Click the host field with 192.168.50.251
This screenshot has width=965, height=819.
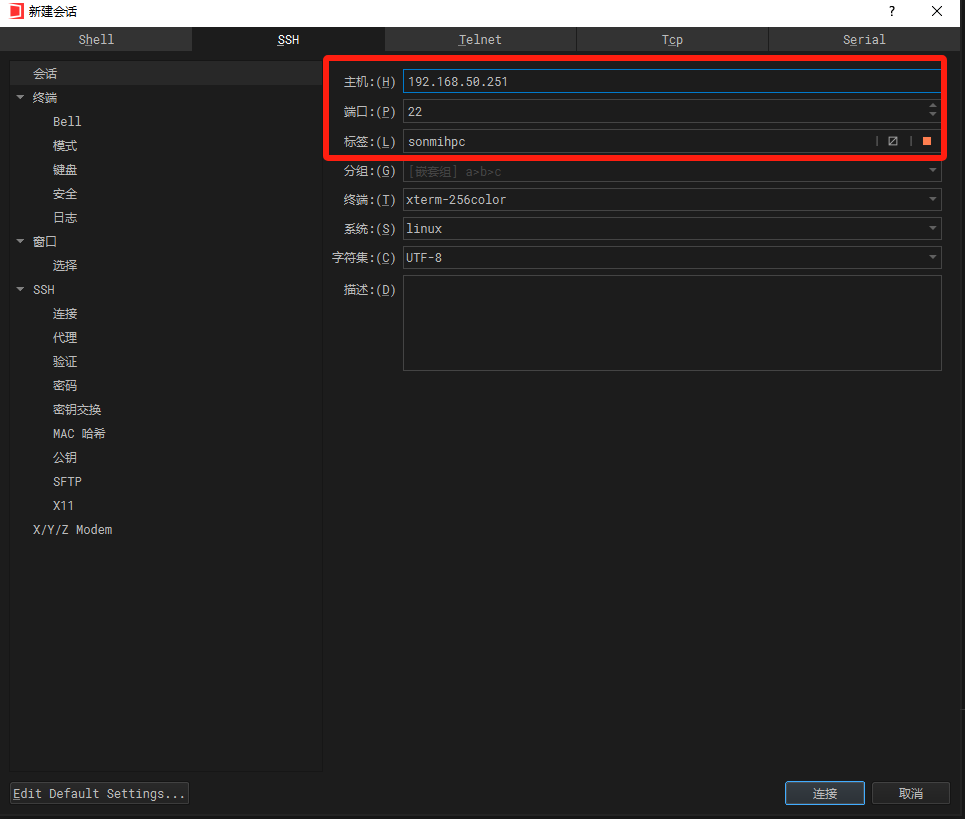click(x=670, y=82)
